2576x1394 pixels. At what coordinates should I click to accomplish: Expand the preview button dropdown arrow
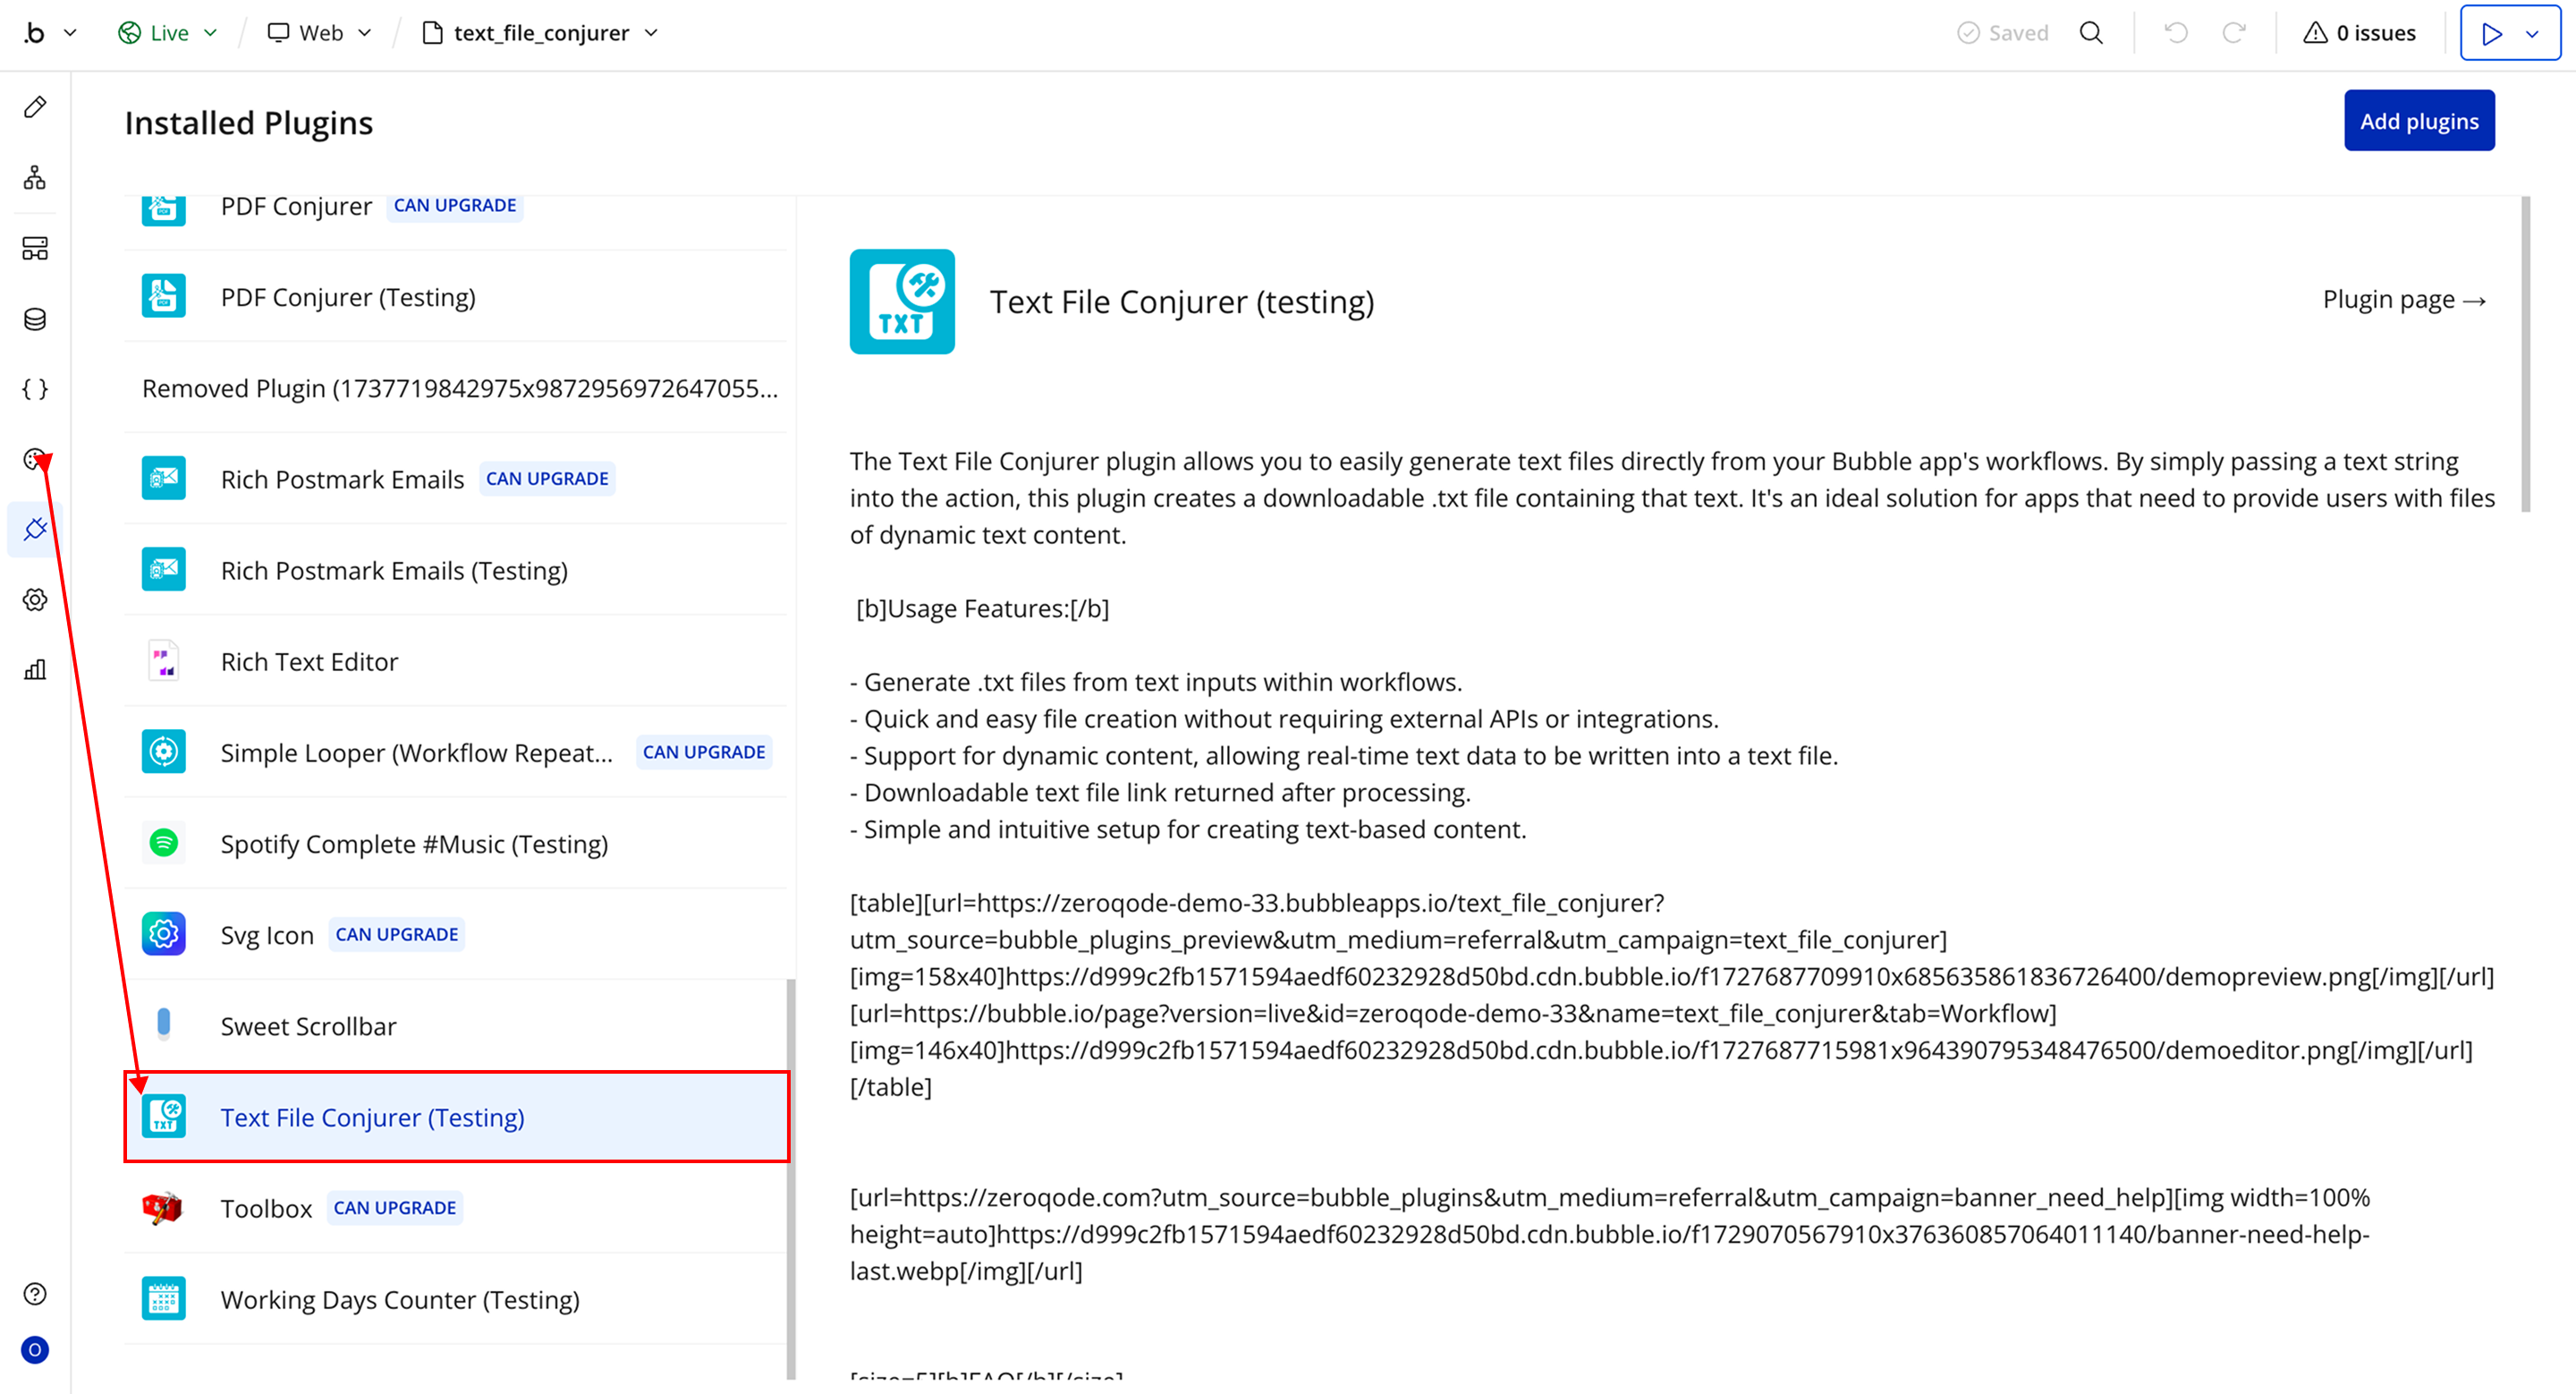tap(2532, 34)
